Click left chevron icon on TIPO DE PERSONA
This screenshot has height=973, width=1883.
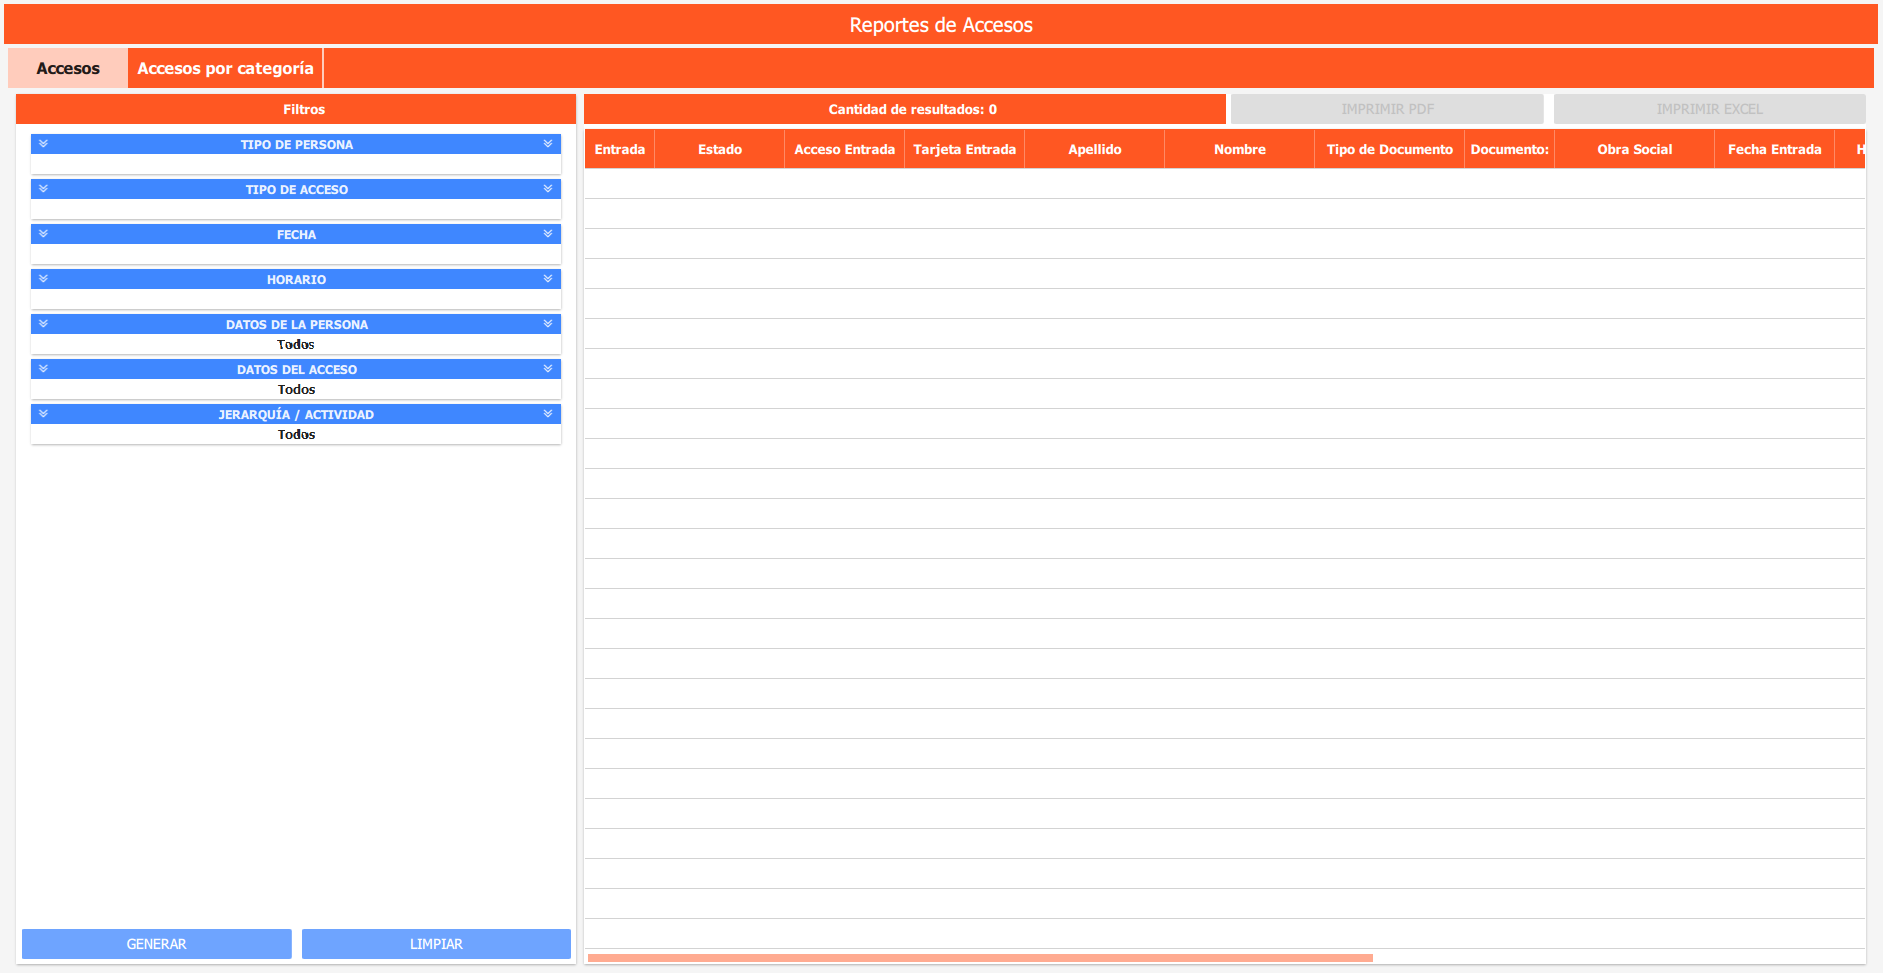pos(43,144)
